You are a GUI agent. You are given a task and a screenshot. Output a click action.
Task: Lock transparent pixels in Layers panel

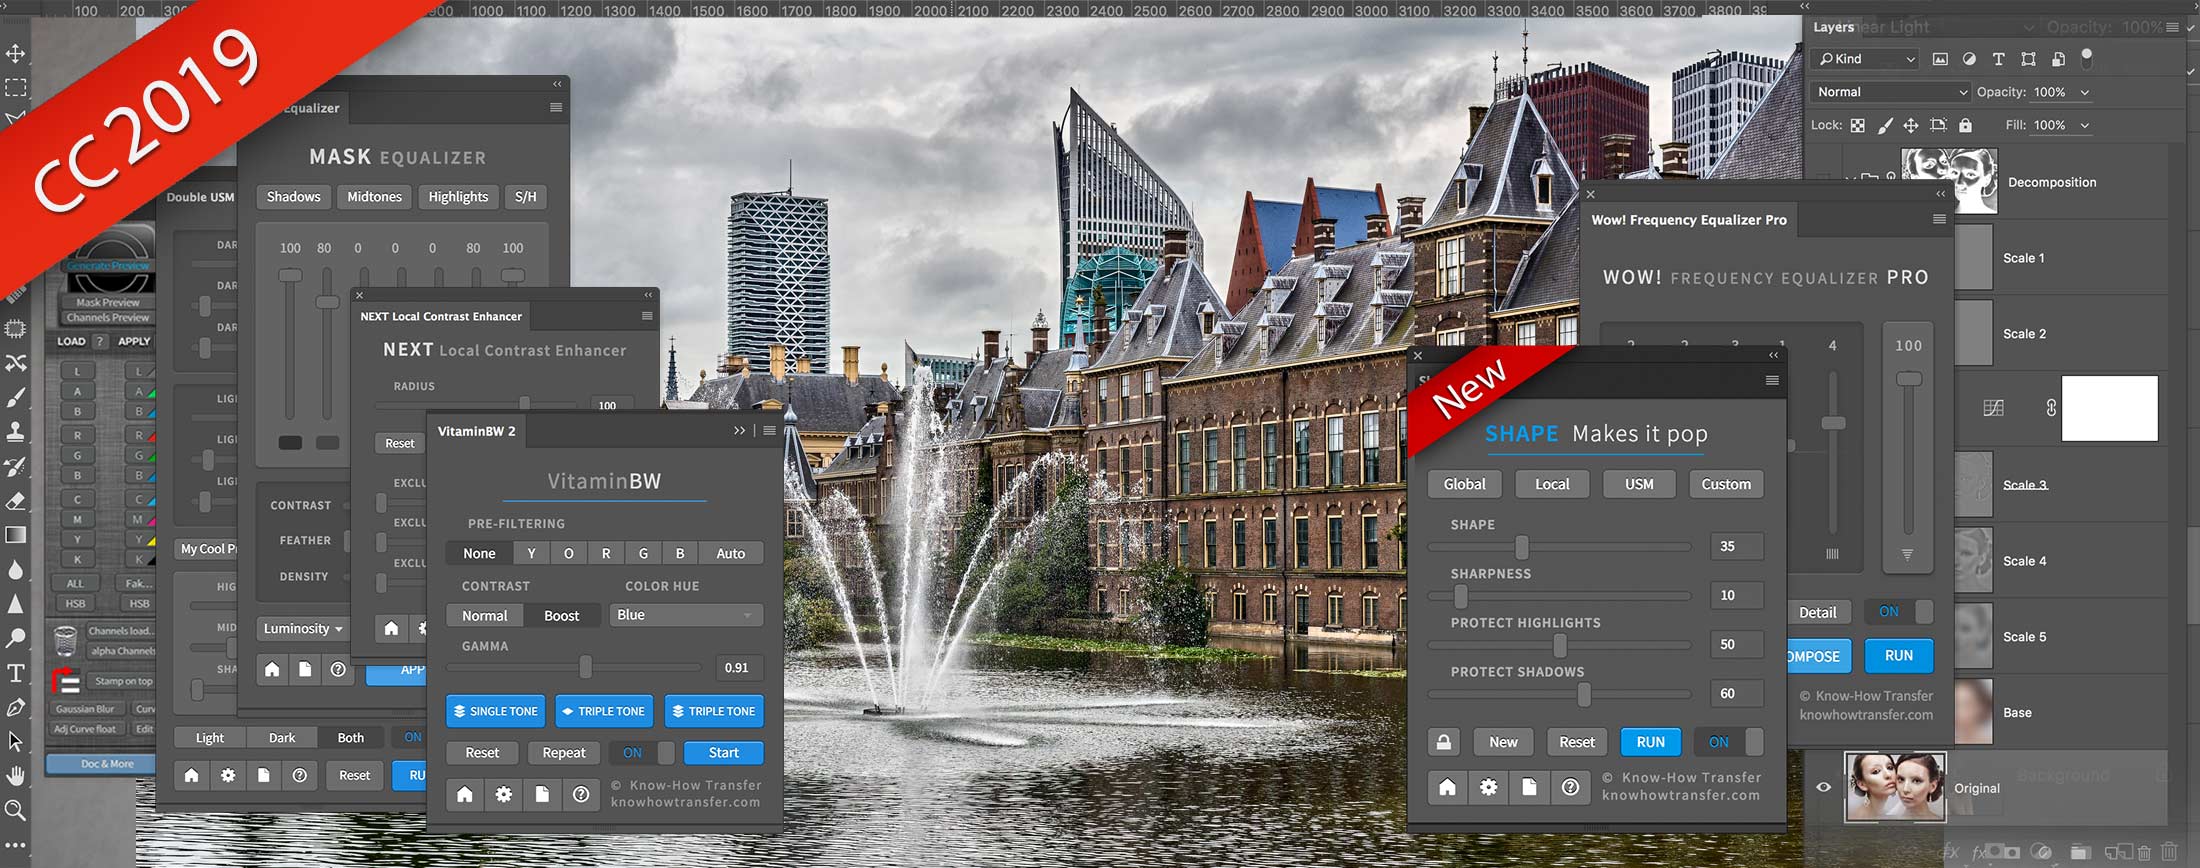coord(1857,125)
